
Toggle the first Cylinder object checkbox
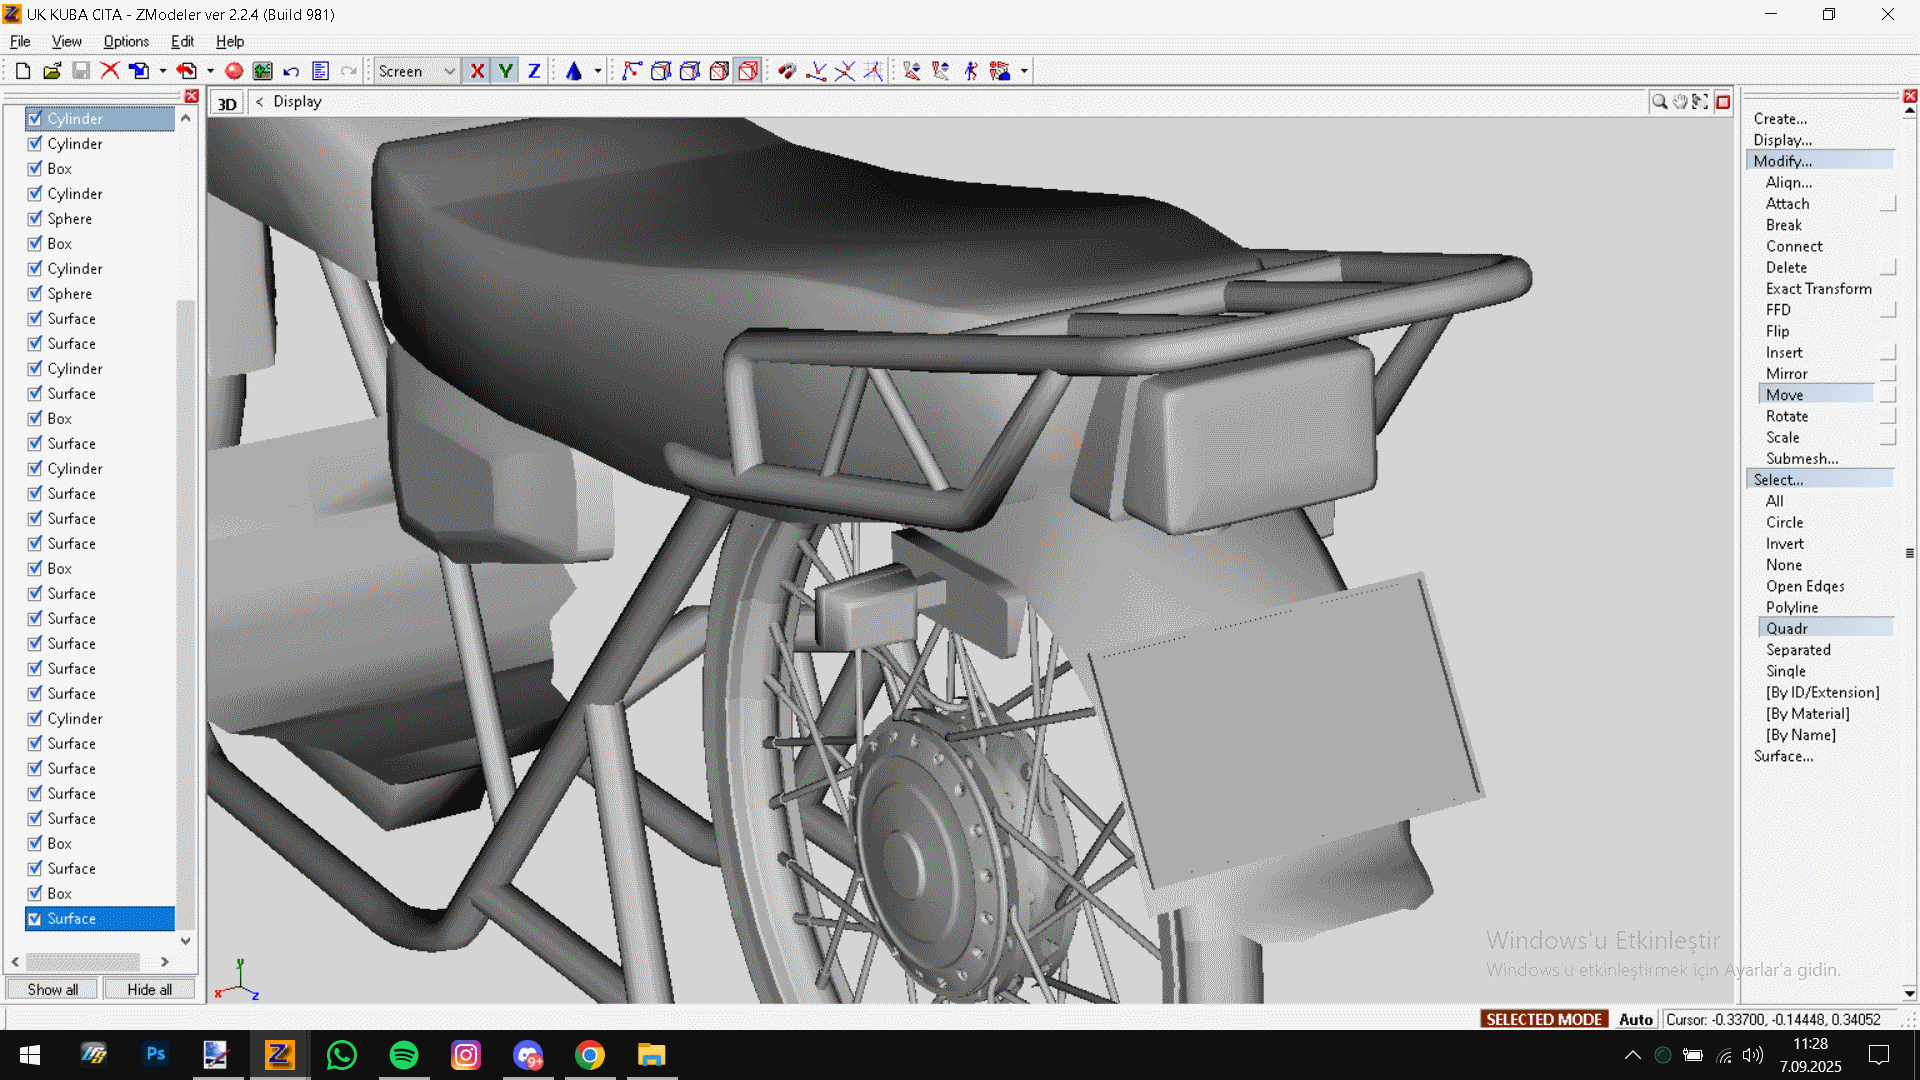pyautogui.click(x=35, y=119)
